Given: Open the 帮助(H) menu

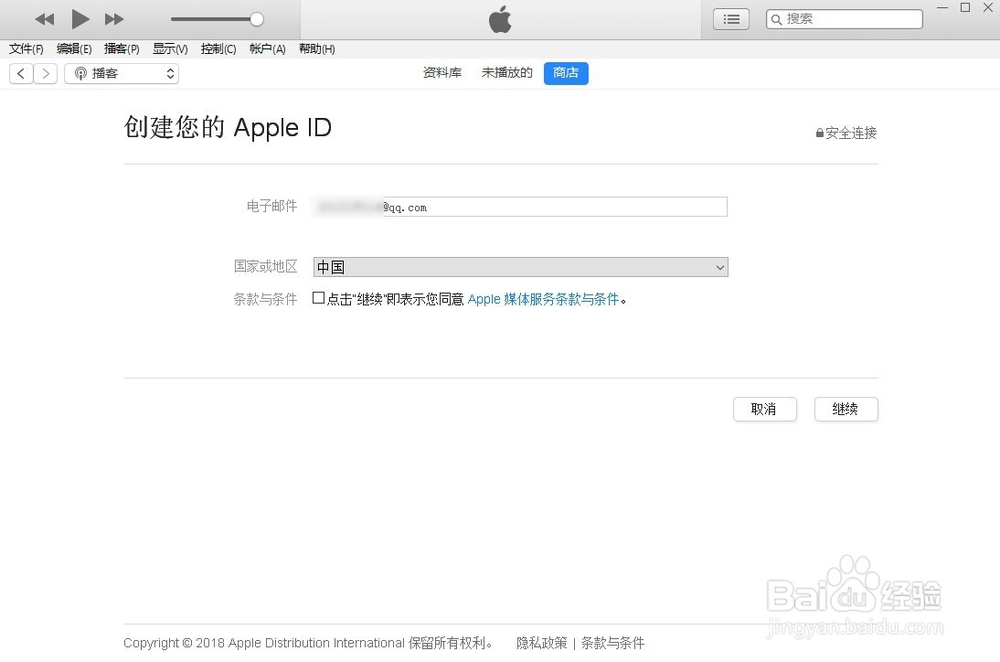Looking at the screenshot, I should [x=317, y=49].
